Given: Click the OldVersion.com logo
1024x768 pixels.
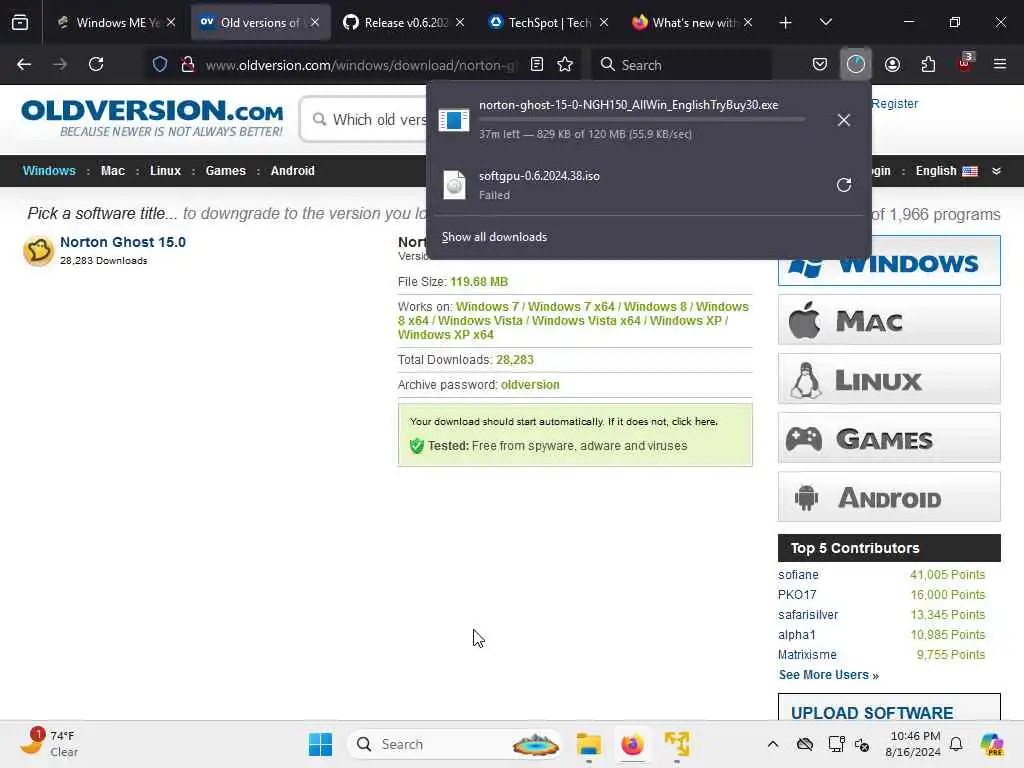Looking at the screenshot, I should pyautogui.click(x=152, y=118).
